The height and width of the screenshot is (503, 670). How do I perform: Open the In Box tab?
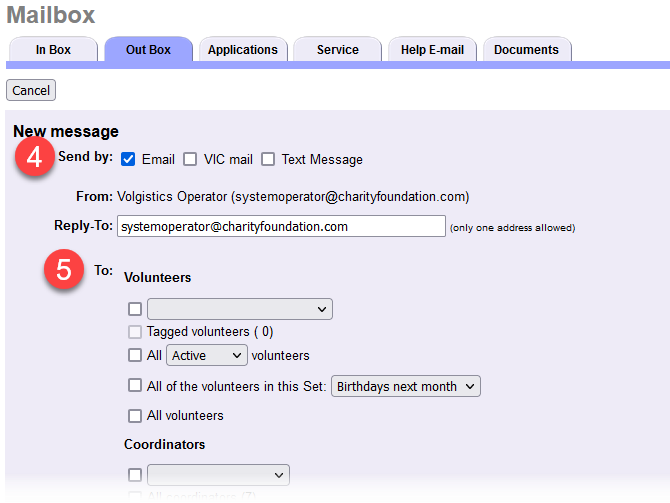(53, 50)
